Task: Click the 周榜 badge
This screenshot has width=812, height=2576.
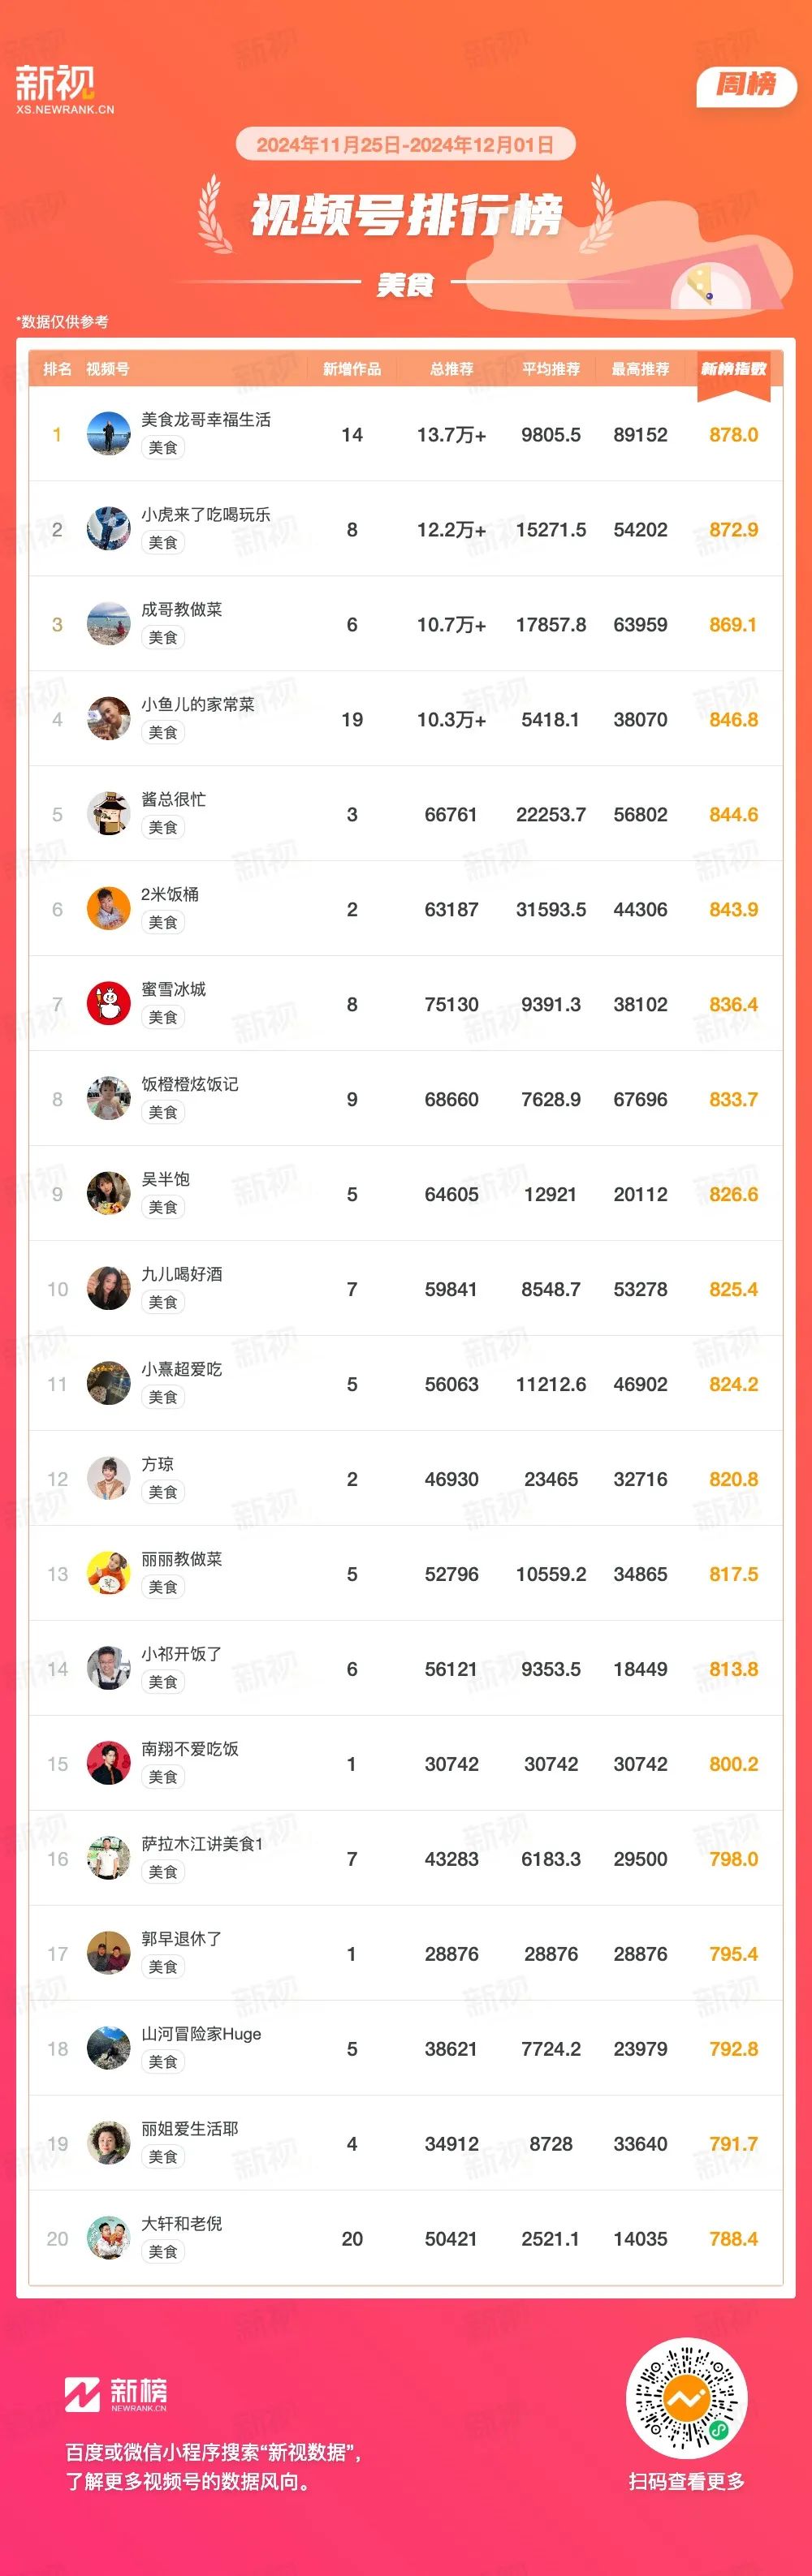Action: point(746,86)
